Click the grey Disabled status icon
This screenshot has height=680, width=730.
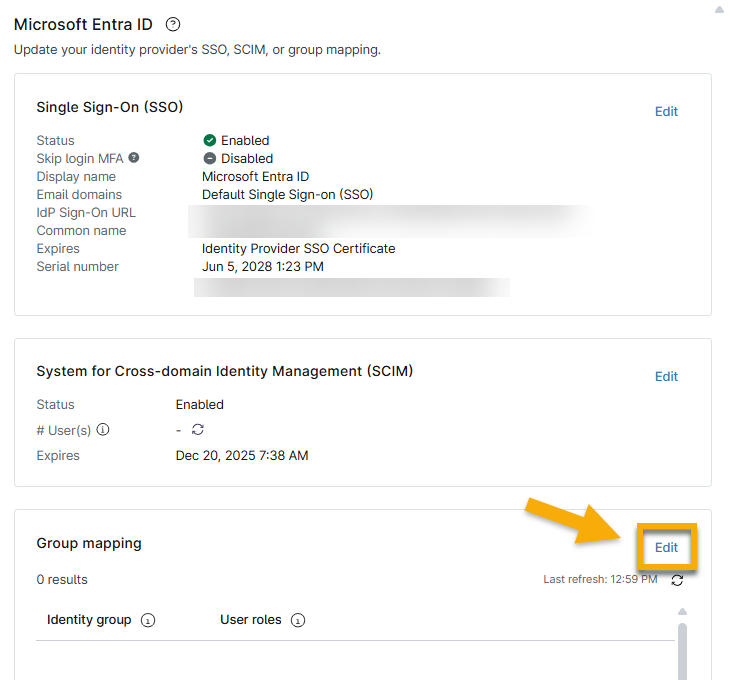click(x=210, y=159)
